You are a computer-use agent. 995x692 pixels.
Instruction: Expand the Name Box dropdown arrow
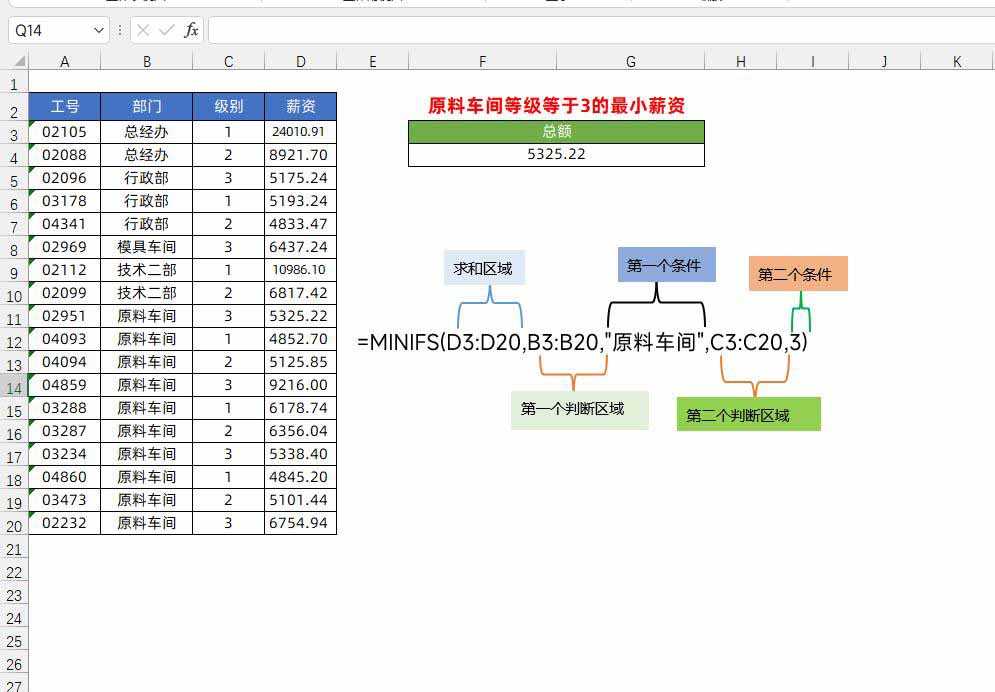pyautogui.click(x=98, y=30)
